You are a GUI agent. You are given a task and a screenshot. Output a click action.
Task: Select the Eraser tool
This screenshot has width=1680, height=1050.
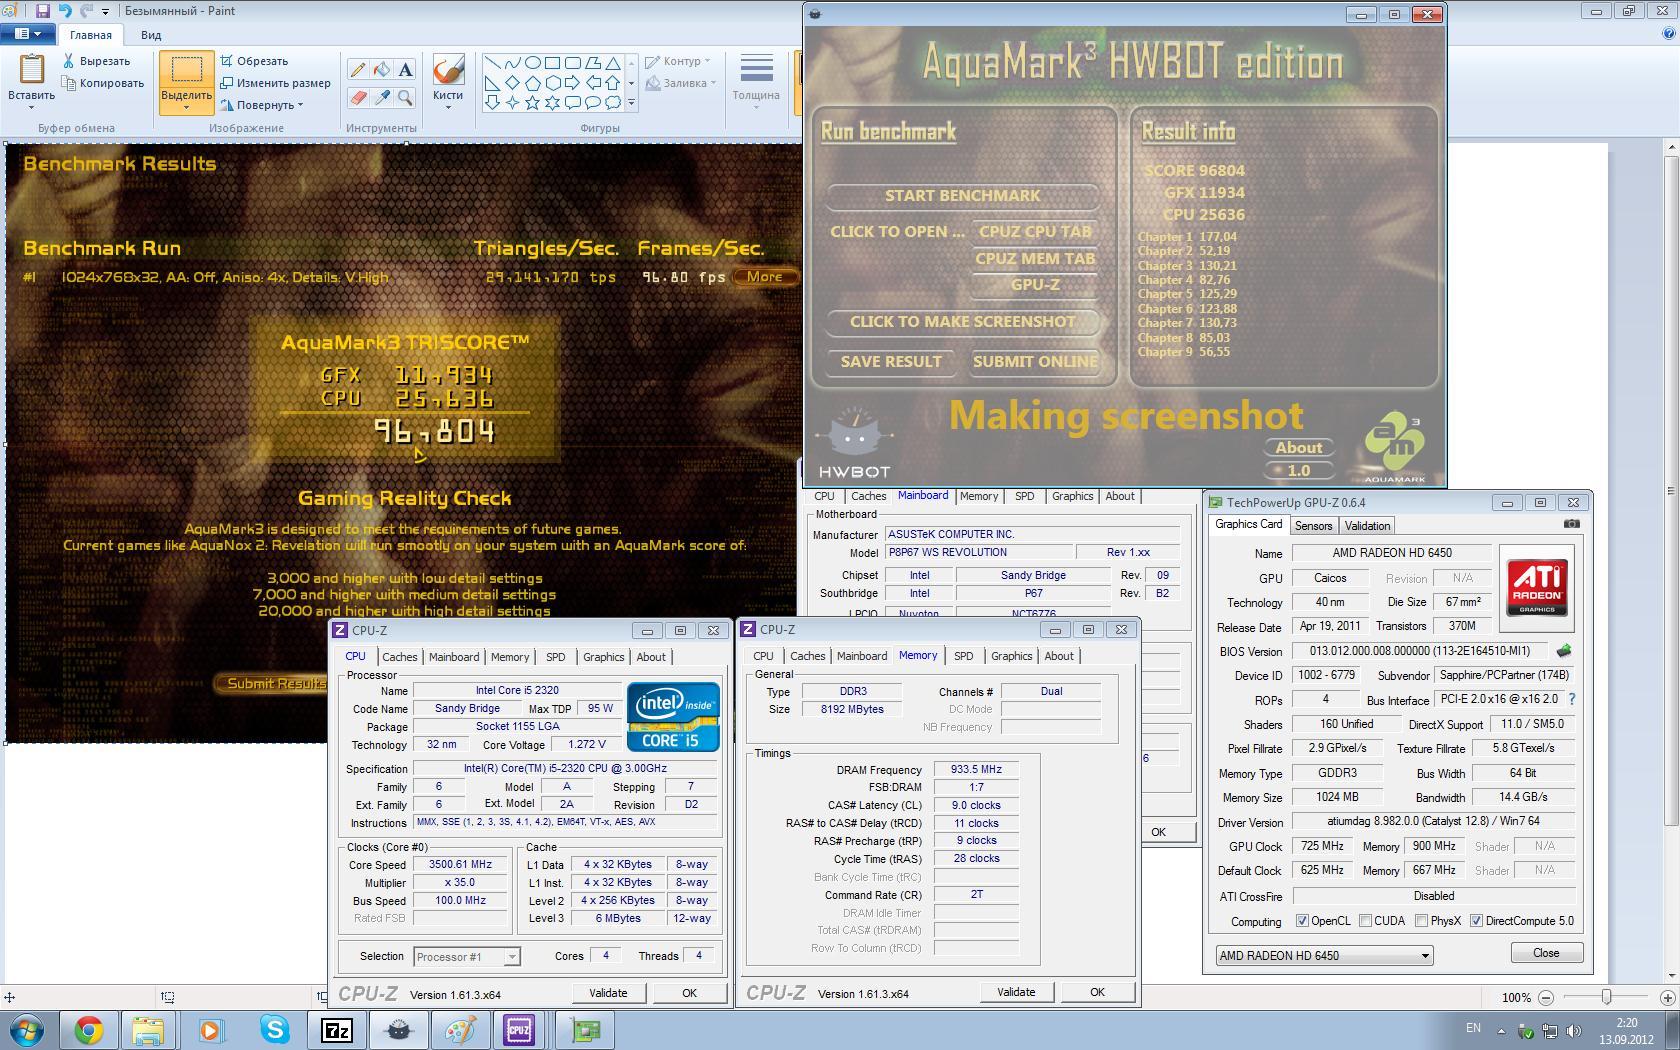(358, 97)
